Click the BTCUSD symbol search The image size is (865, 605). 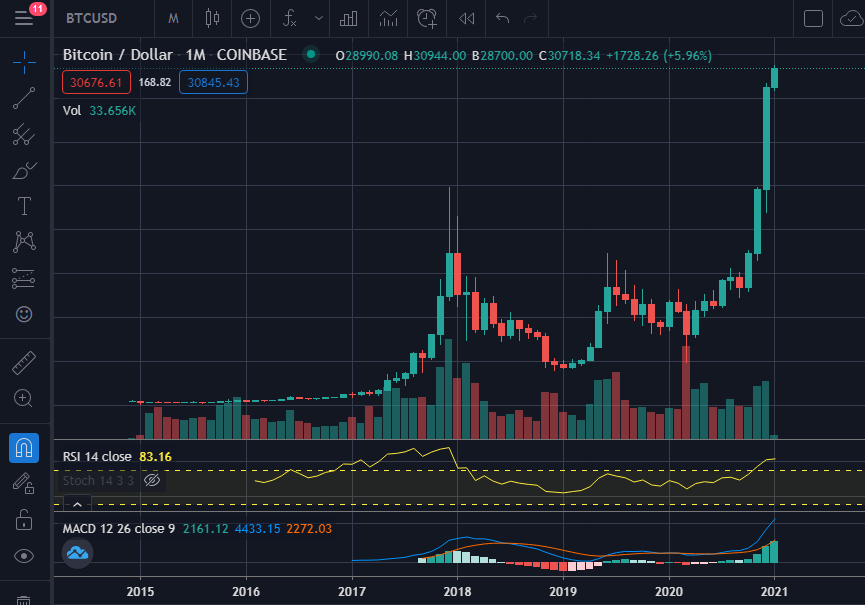pos(92,18)
